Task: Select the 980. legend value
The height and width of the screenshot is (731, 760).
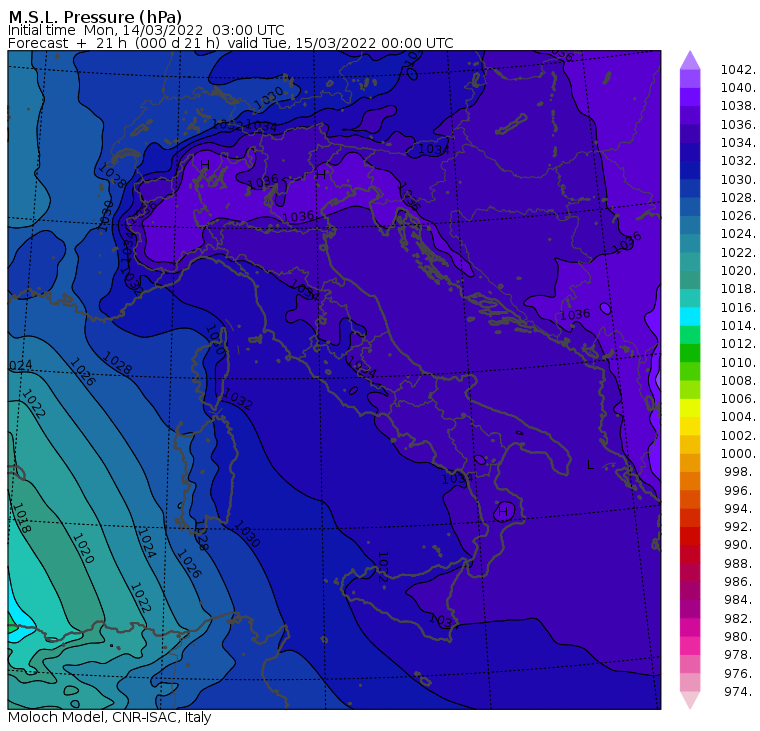Action: tap(740, 637)
